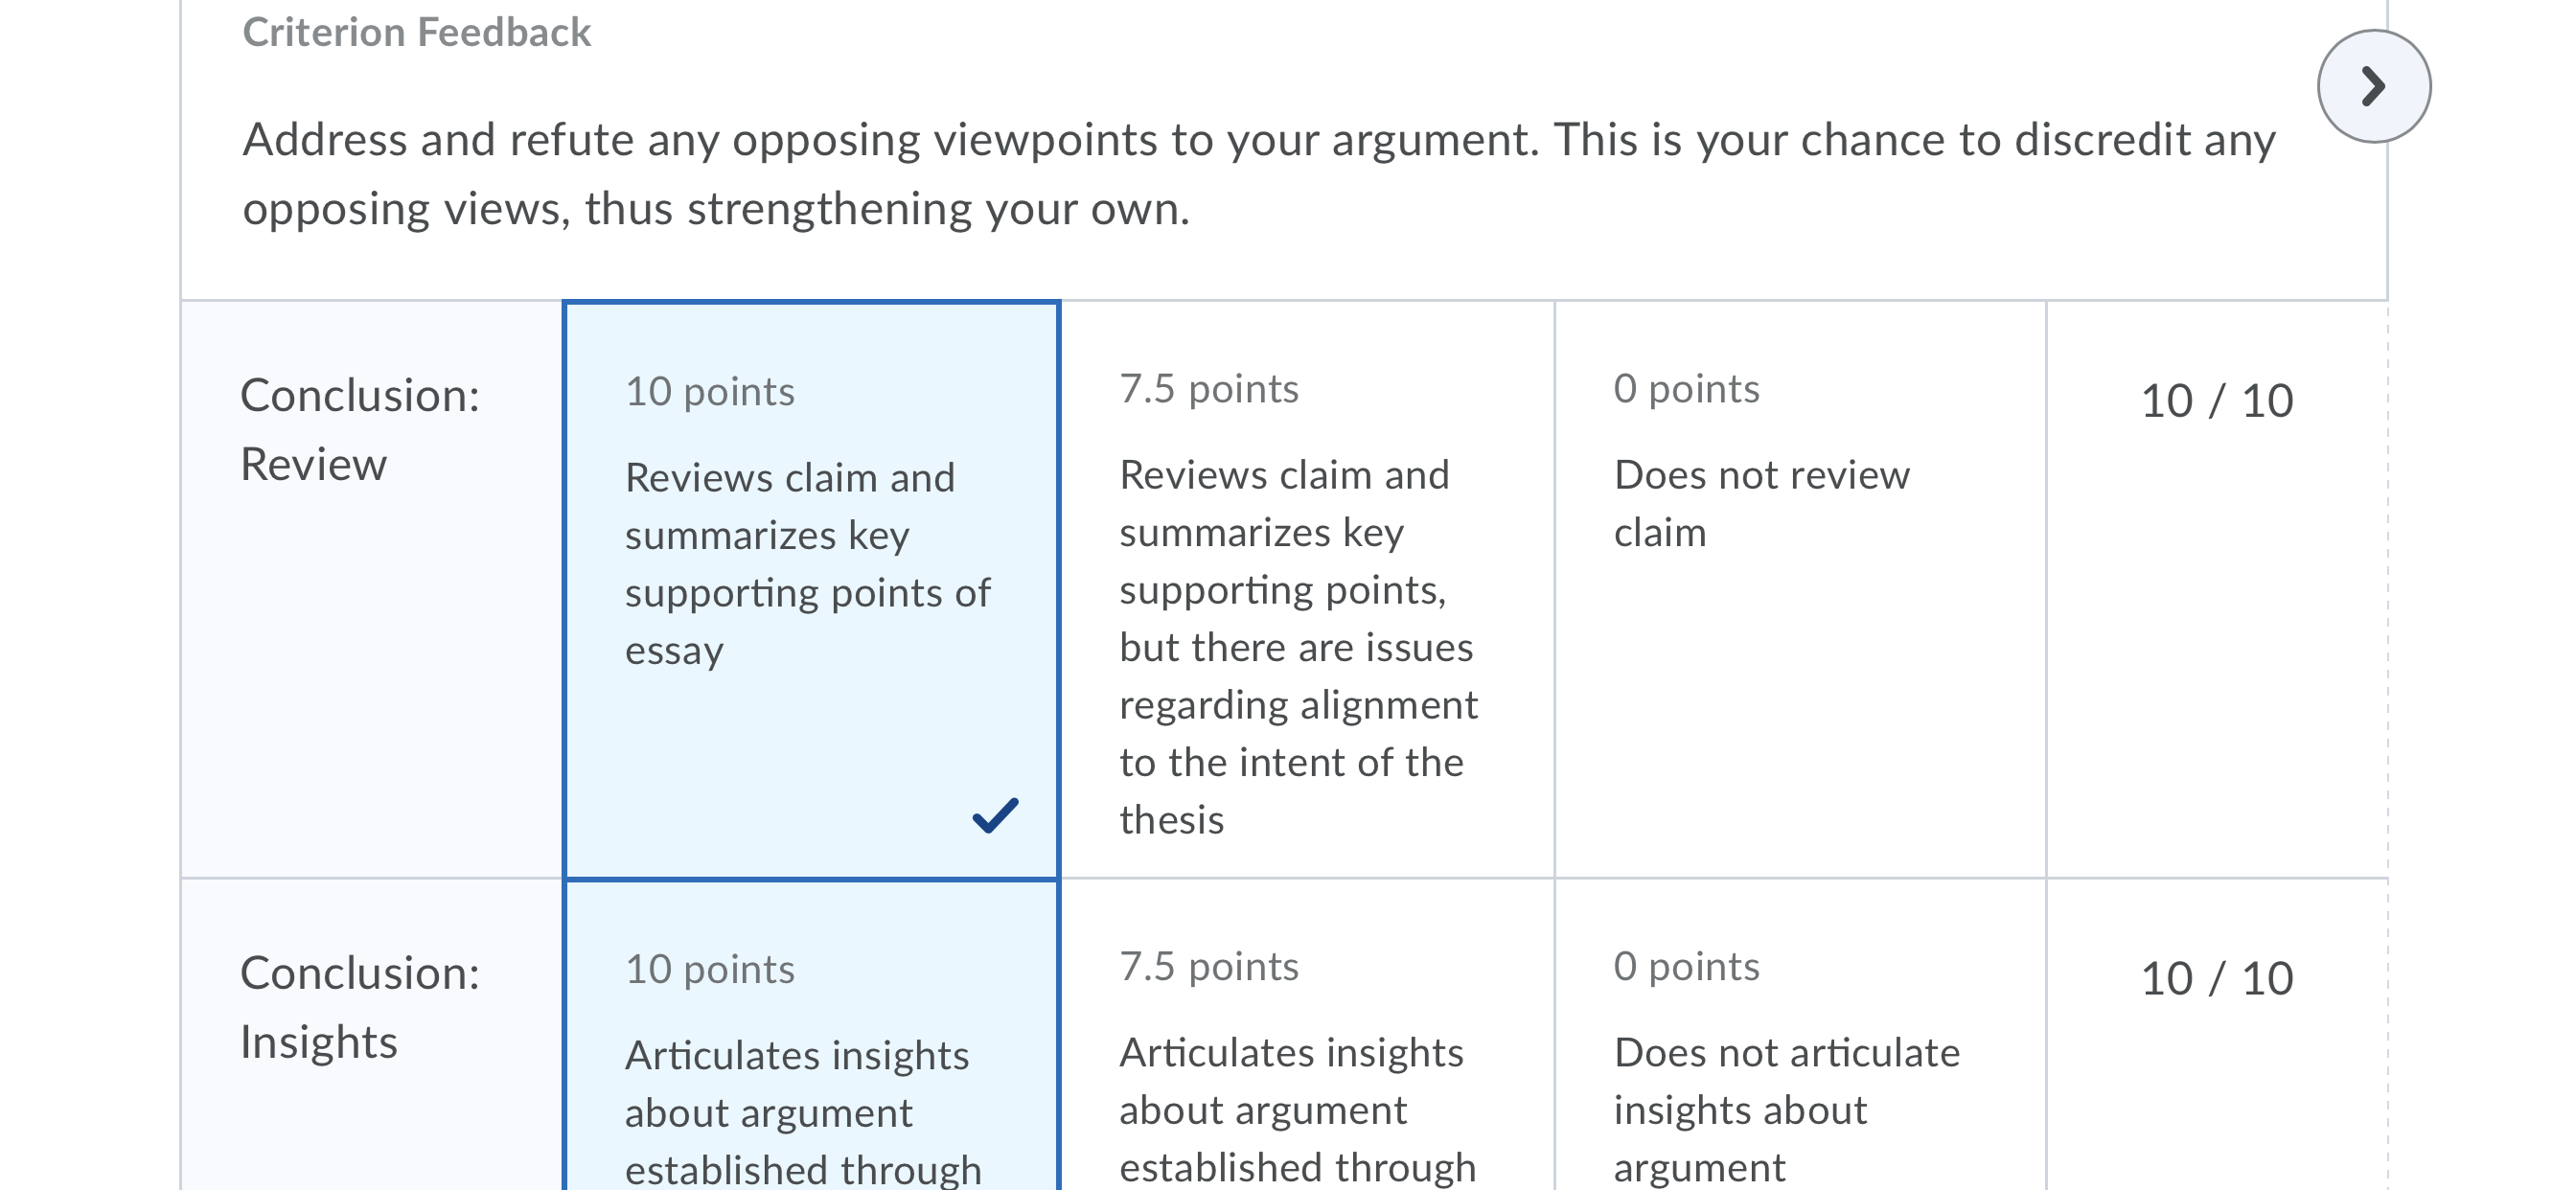Click the next chevron arrow button

click(2374, 86)
